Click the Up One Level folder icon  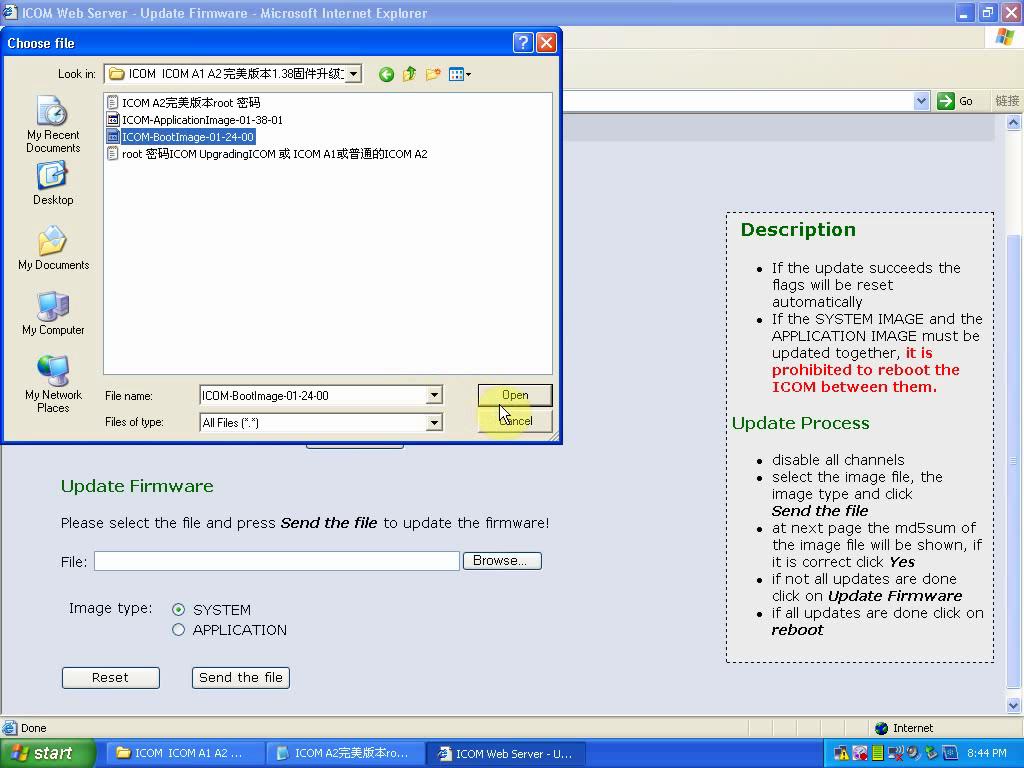click(409, 74)
